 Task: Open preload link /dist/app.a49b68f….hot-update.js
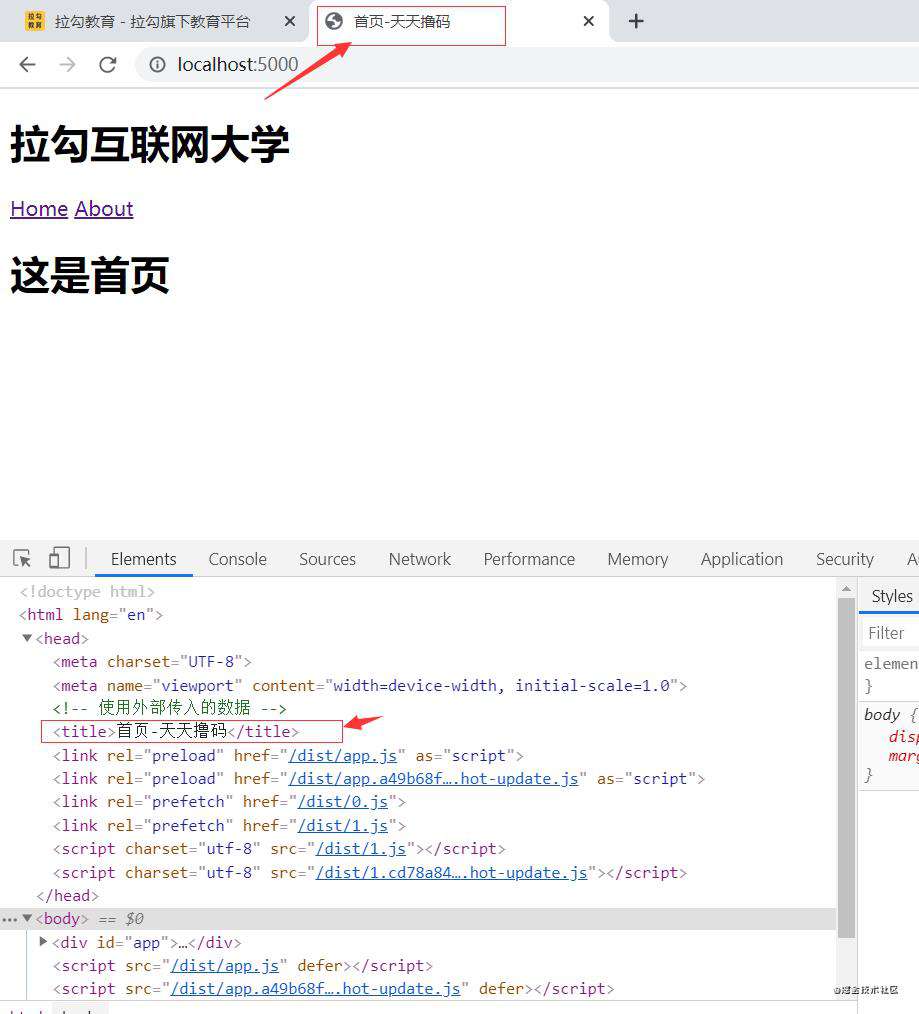(x=433, y=779)
